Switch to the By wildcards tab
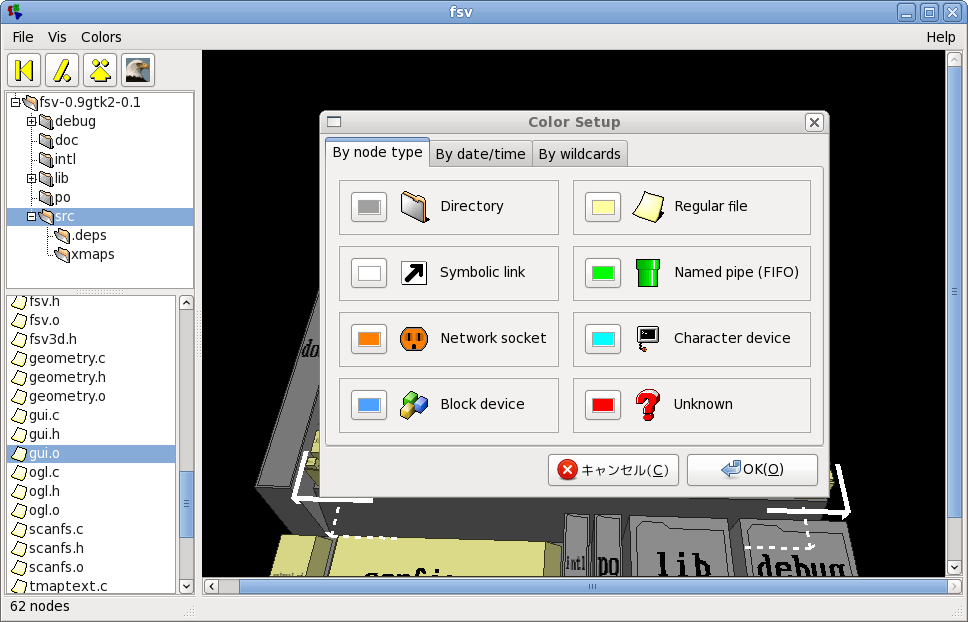The image size is (968, 622). coord(580,154)
